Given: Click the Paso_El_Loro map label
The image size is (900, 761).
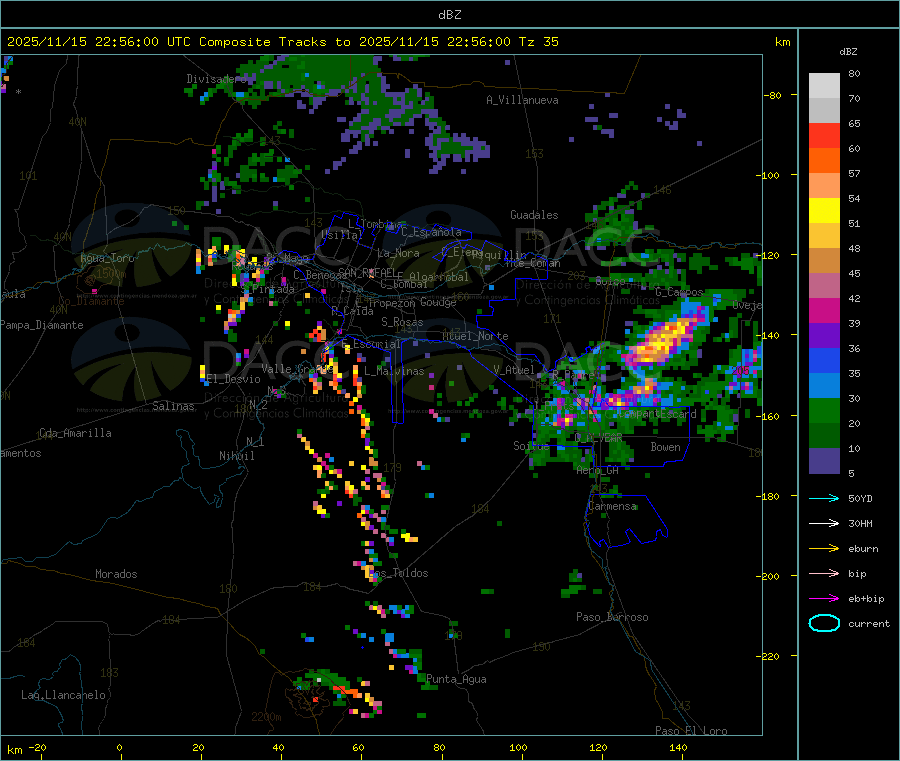Looking at the screenshot, I should coord(692,731).
